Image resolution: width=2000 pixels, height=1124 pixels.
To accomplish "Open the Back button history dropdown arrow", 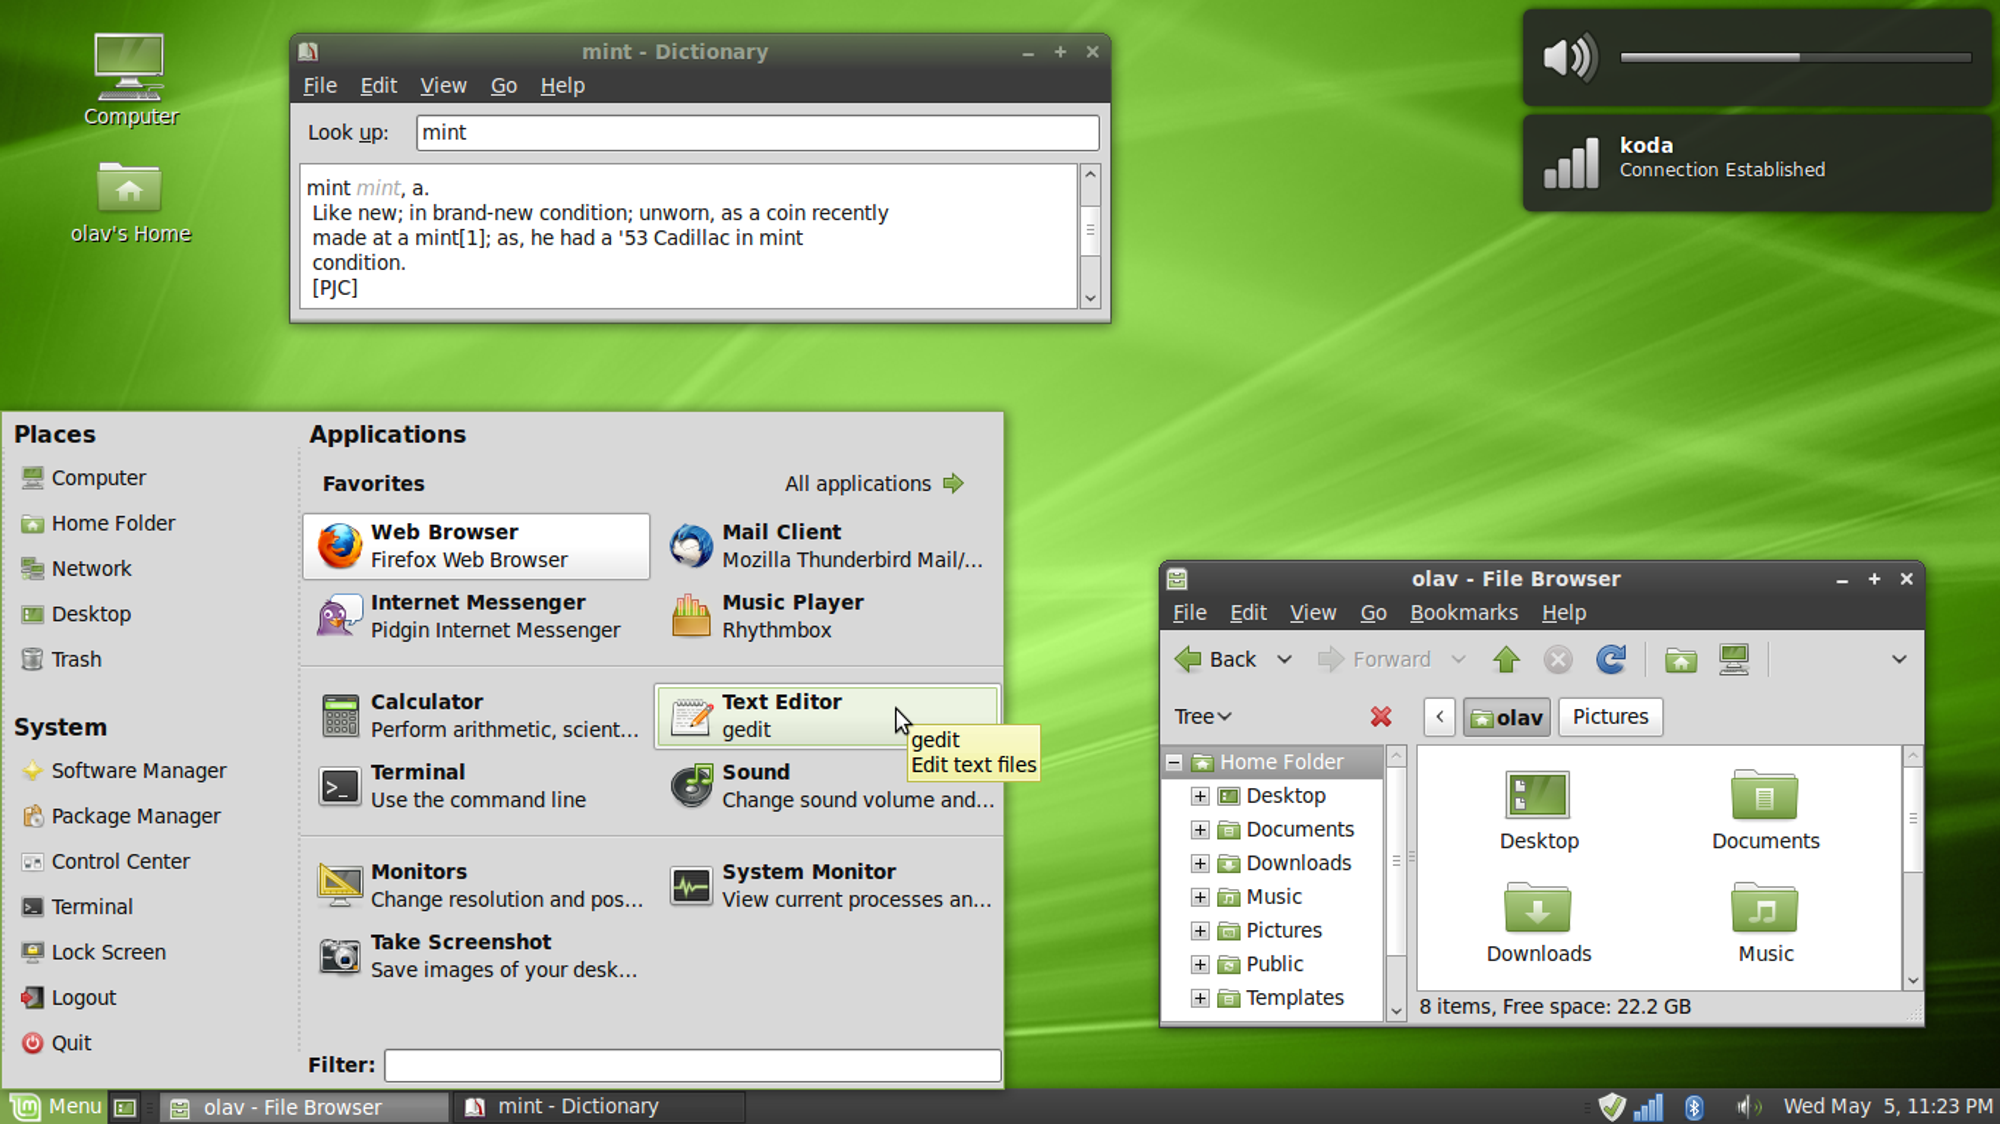I will pos(1284,659).
